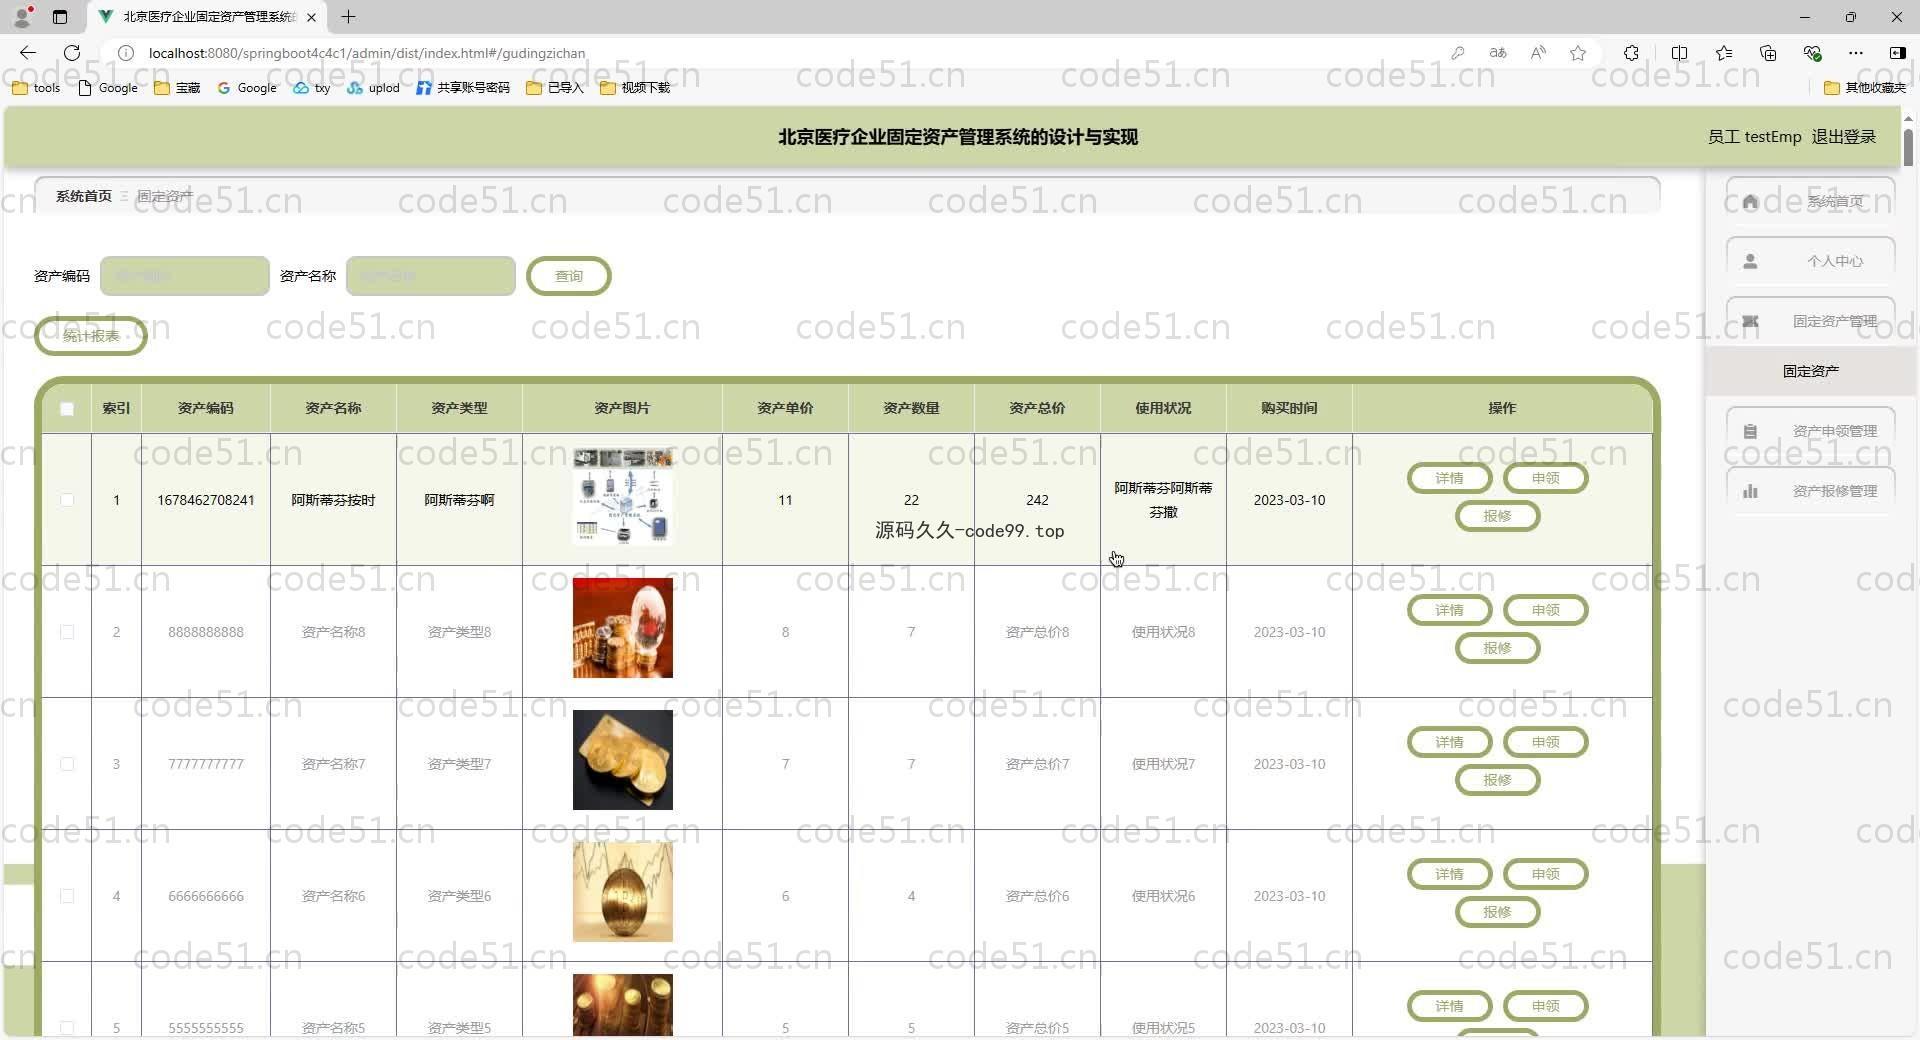
Task: Expand 资产报修管理 sidebar menu
Action: click(x=1810, y=491)
